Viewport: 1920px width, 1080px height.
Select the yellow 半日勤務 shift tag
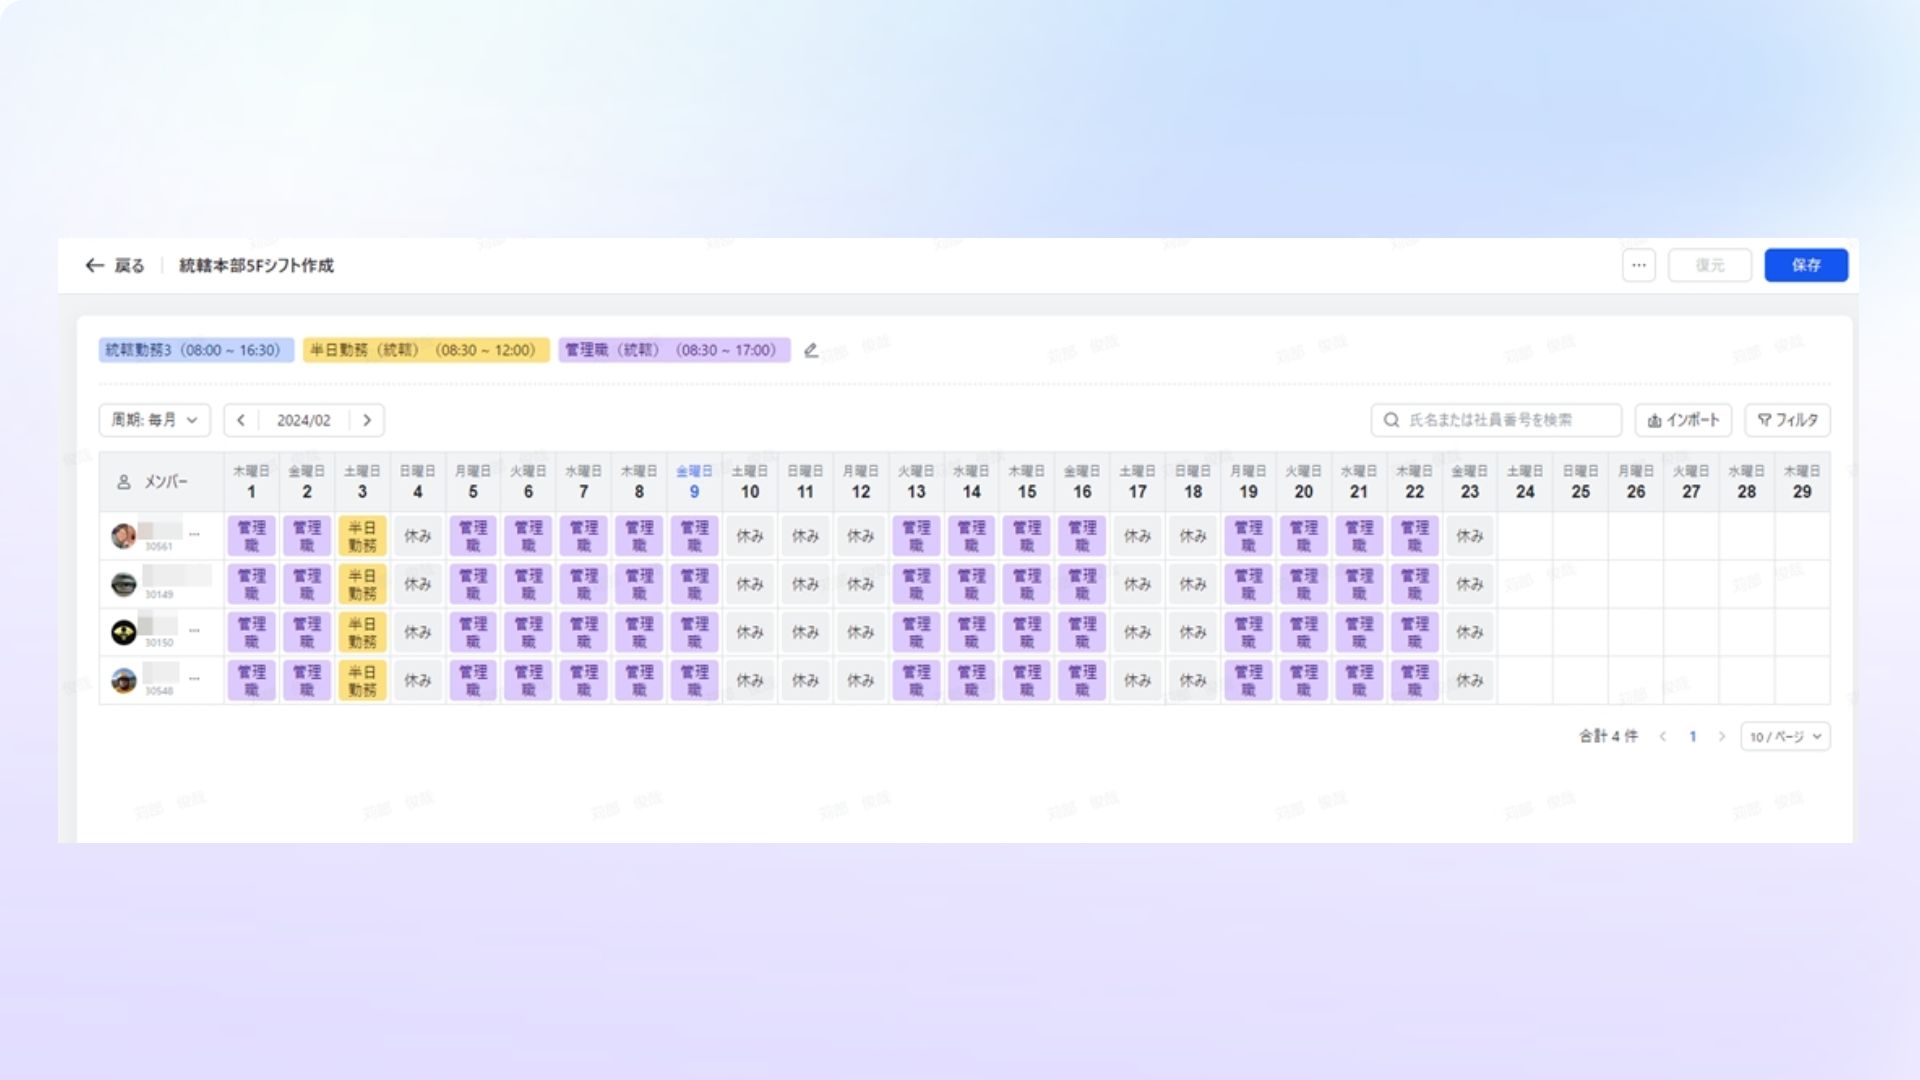click(x=425, y=350)
